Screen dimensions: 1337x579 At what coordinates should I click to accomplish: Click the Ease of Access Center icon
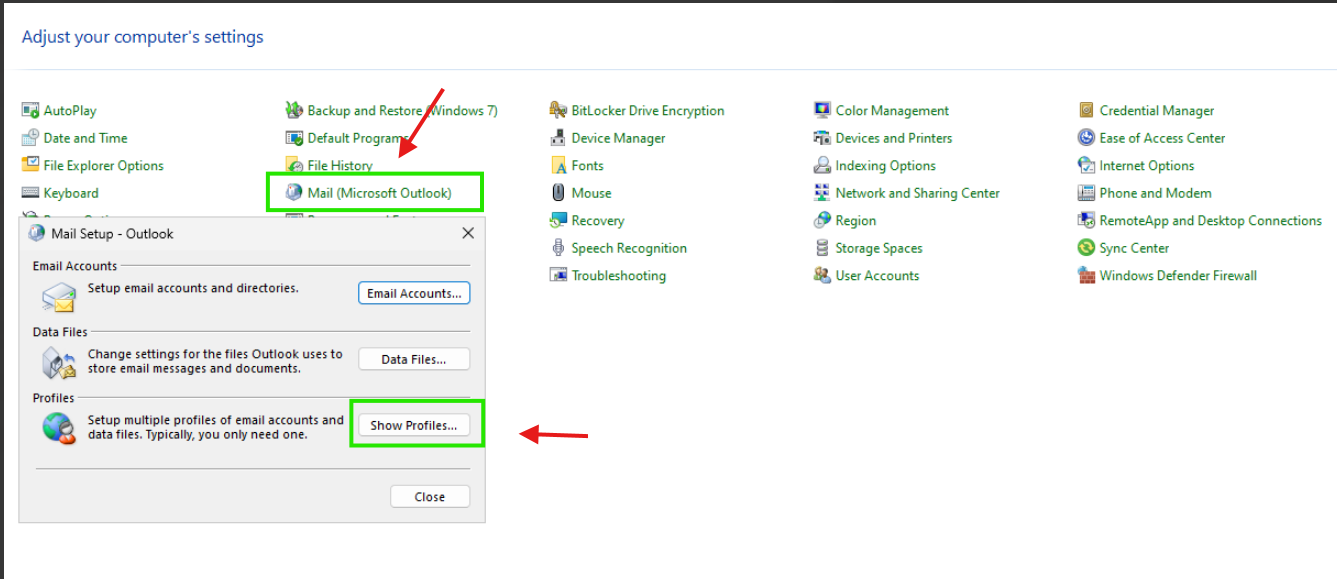click(x=1086, y=138)
